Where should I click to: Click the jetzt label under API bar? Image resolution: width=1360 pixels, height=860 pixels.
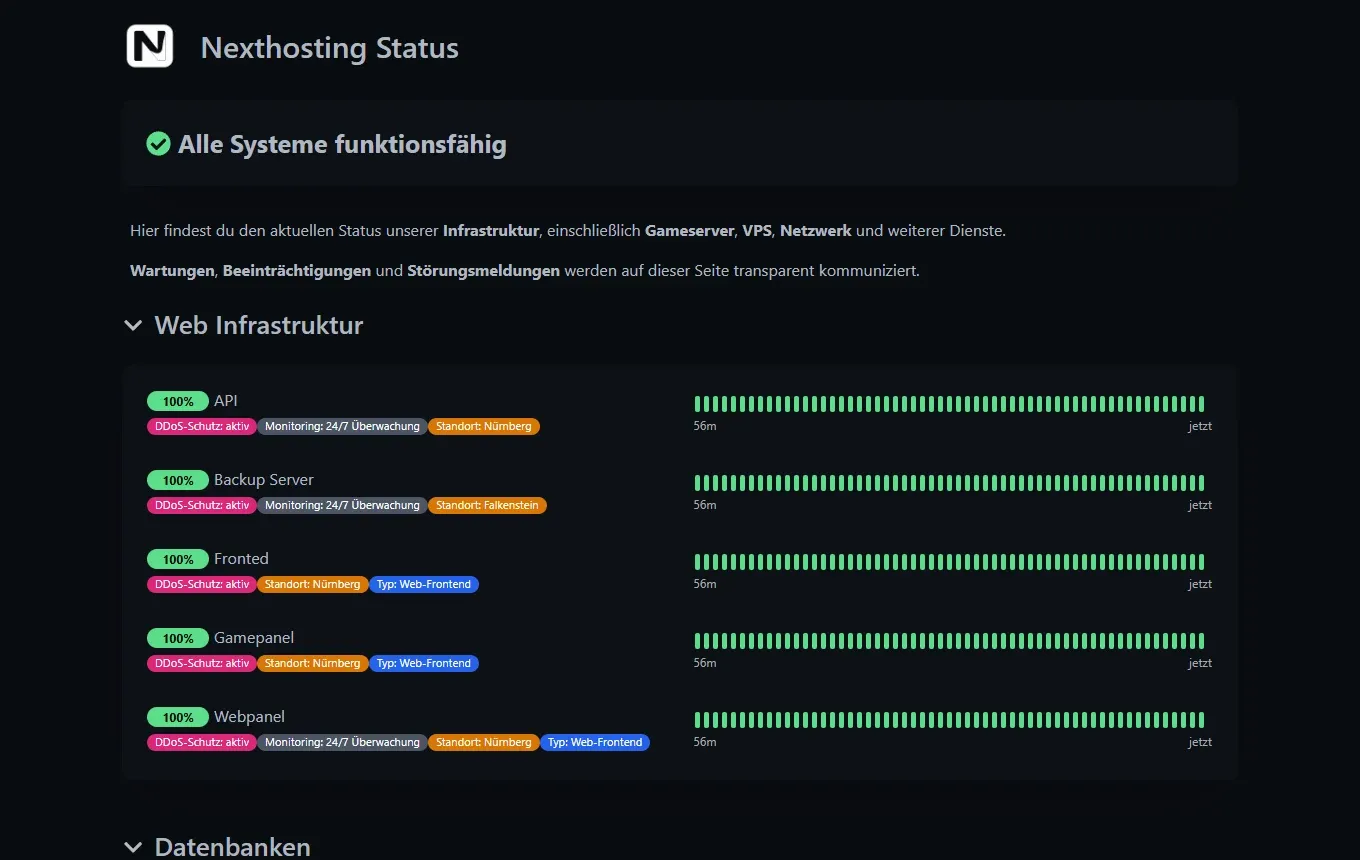tap(1200, 426)
